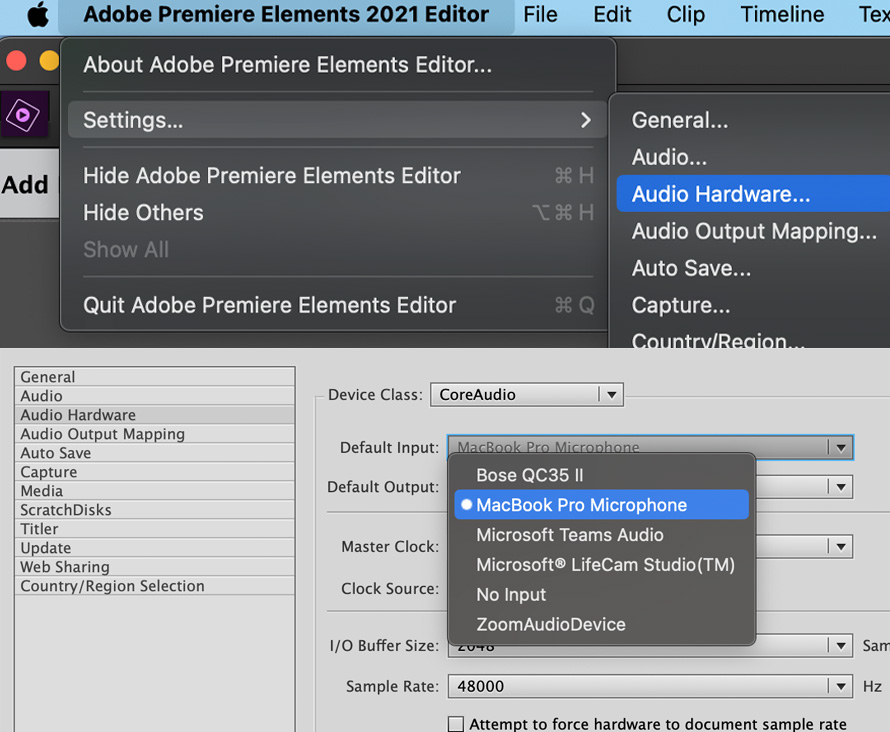Viewport: 890px width, 732px height.
Task: Select Capture in preferences list
Action: pos(154,472)
